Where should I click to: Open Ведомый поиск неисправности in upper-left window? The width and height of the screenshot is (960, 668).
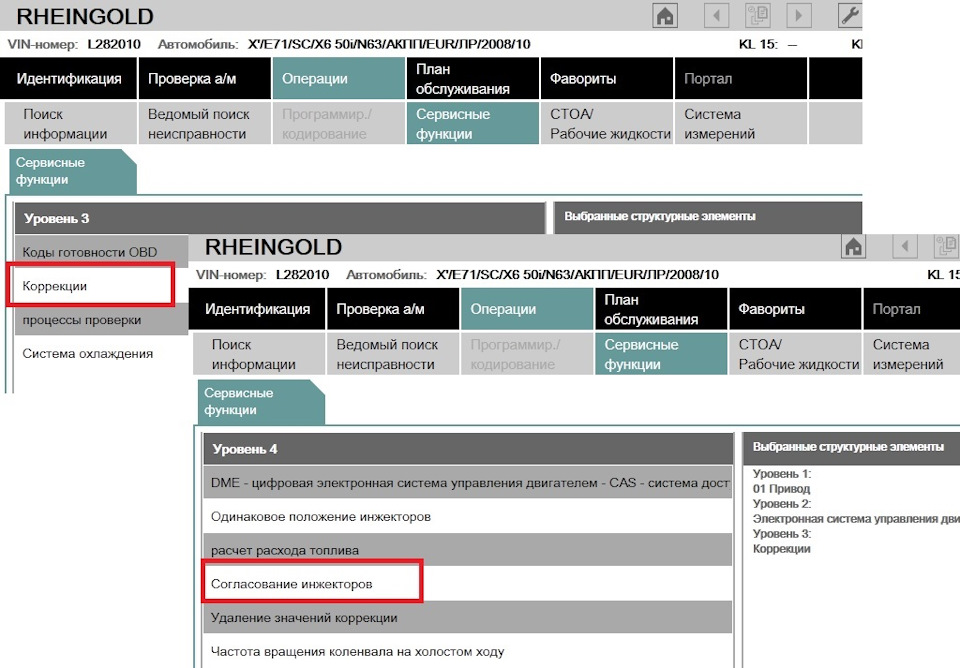click(x=205, y=124)
